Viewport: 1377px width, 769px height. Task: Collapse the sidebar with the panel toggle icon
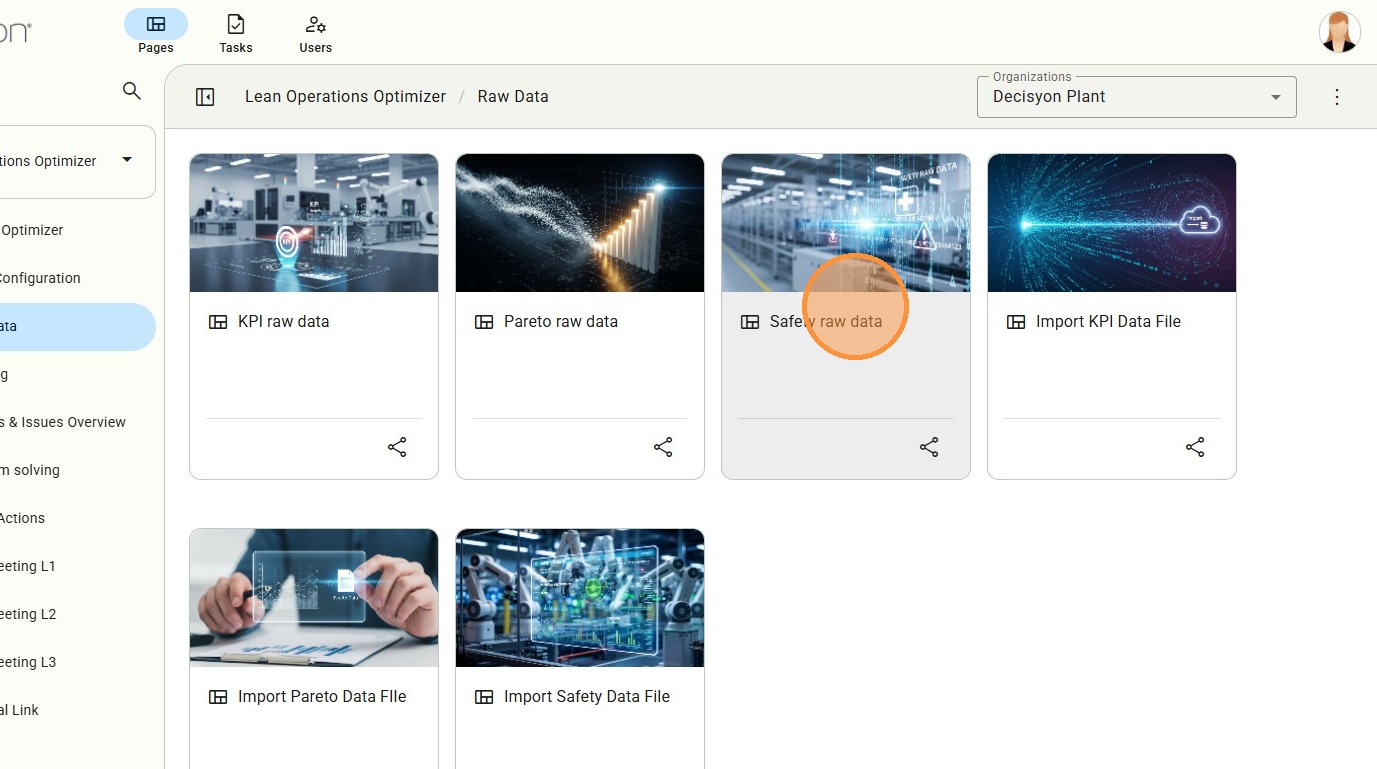coord(205,97)
